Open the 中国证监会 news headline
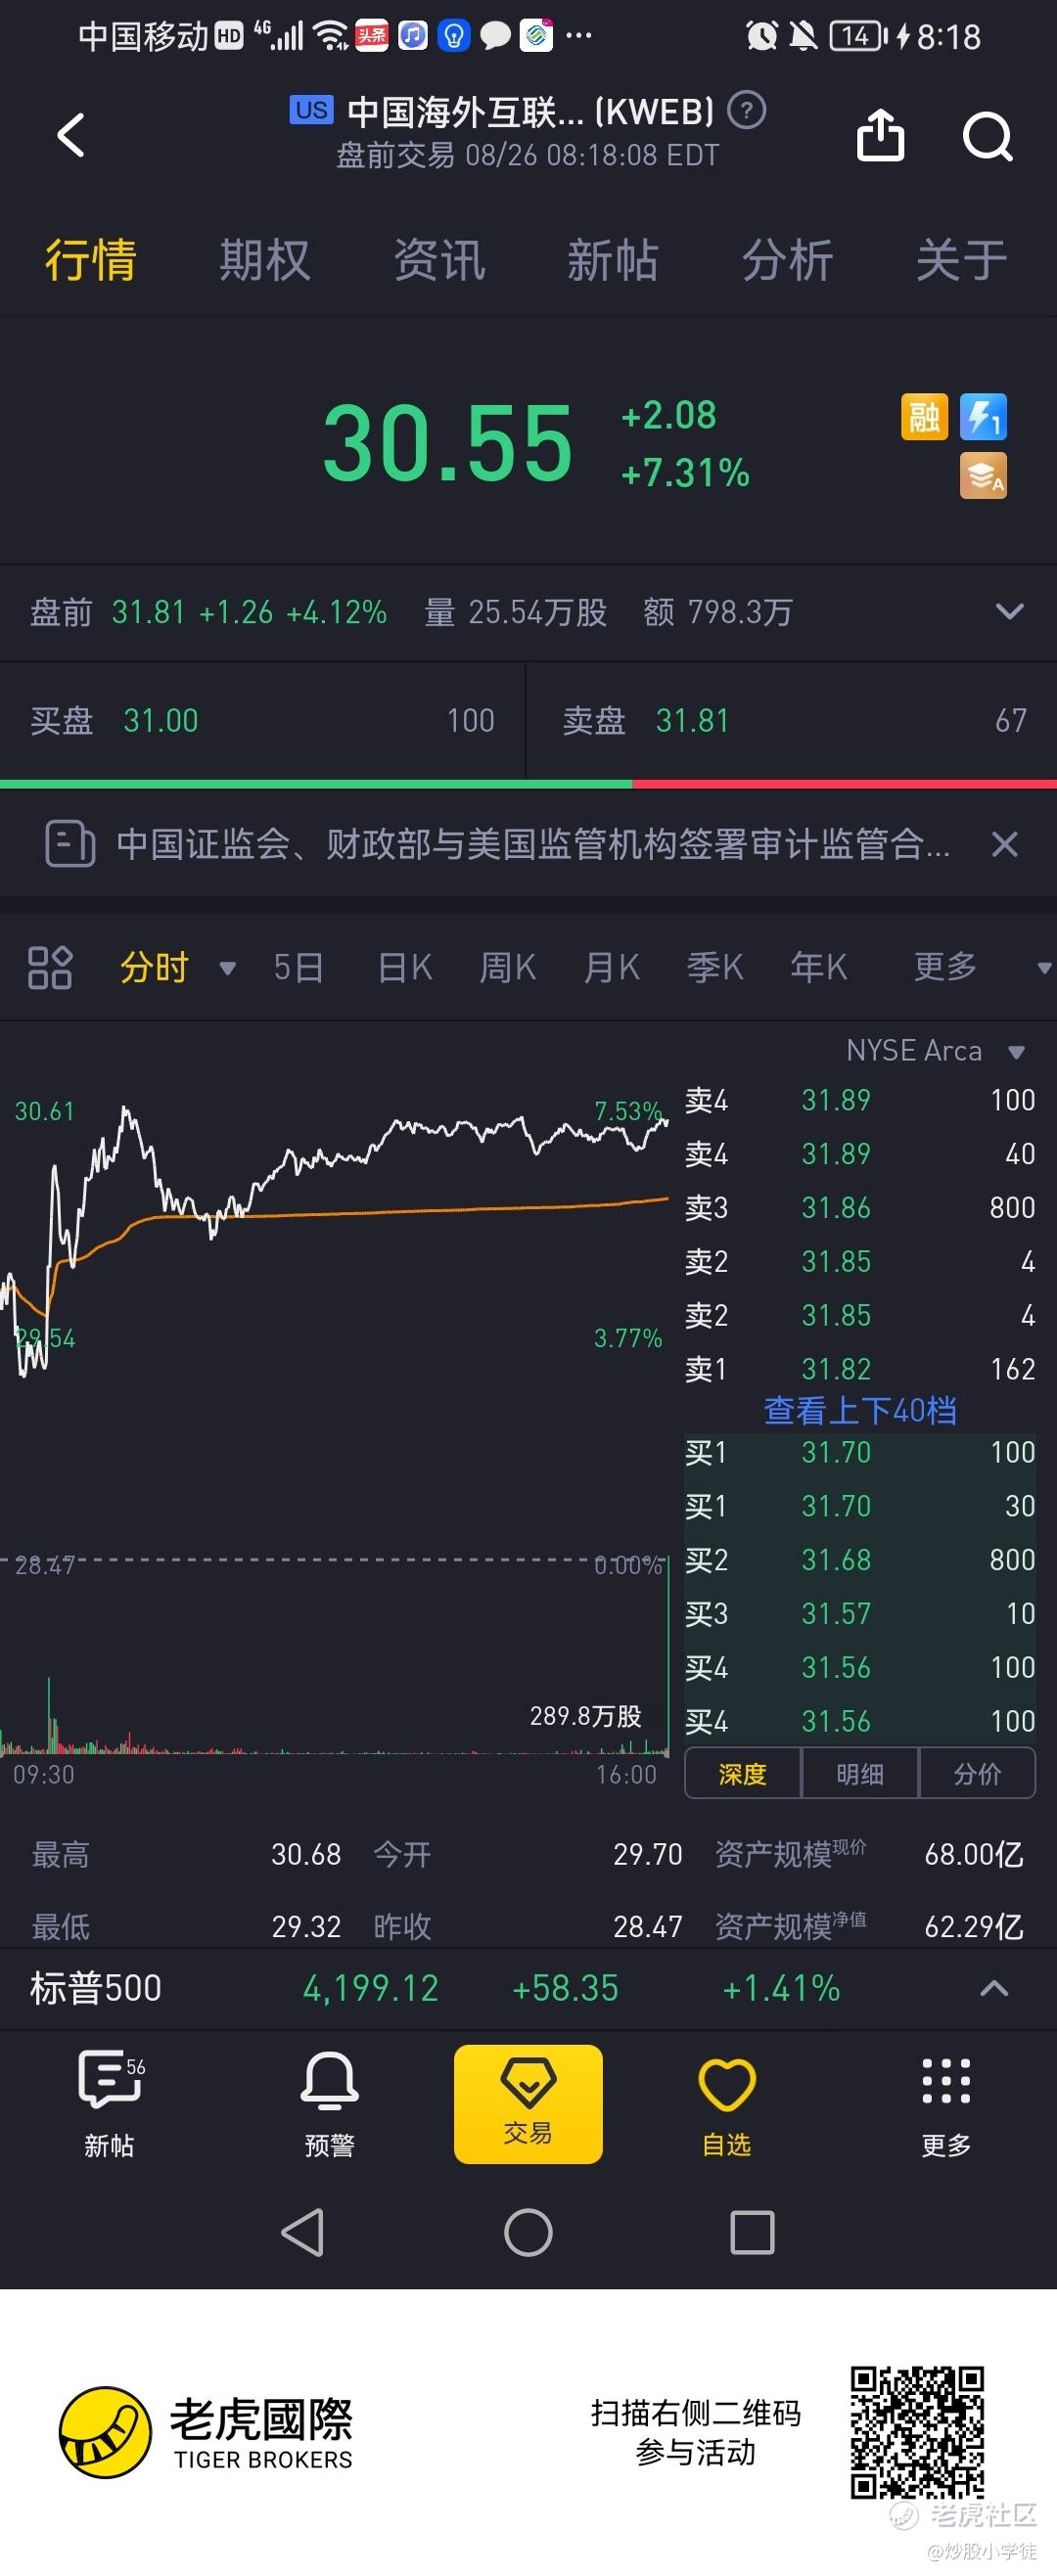This screenshot has height=2576, width=1057. click(532, 844)
